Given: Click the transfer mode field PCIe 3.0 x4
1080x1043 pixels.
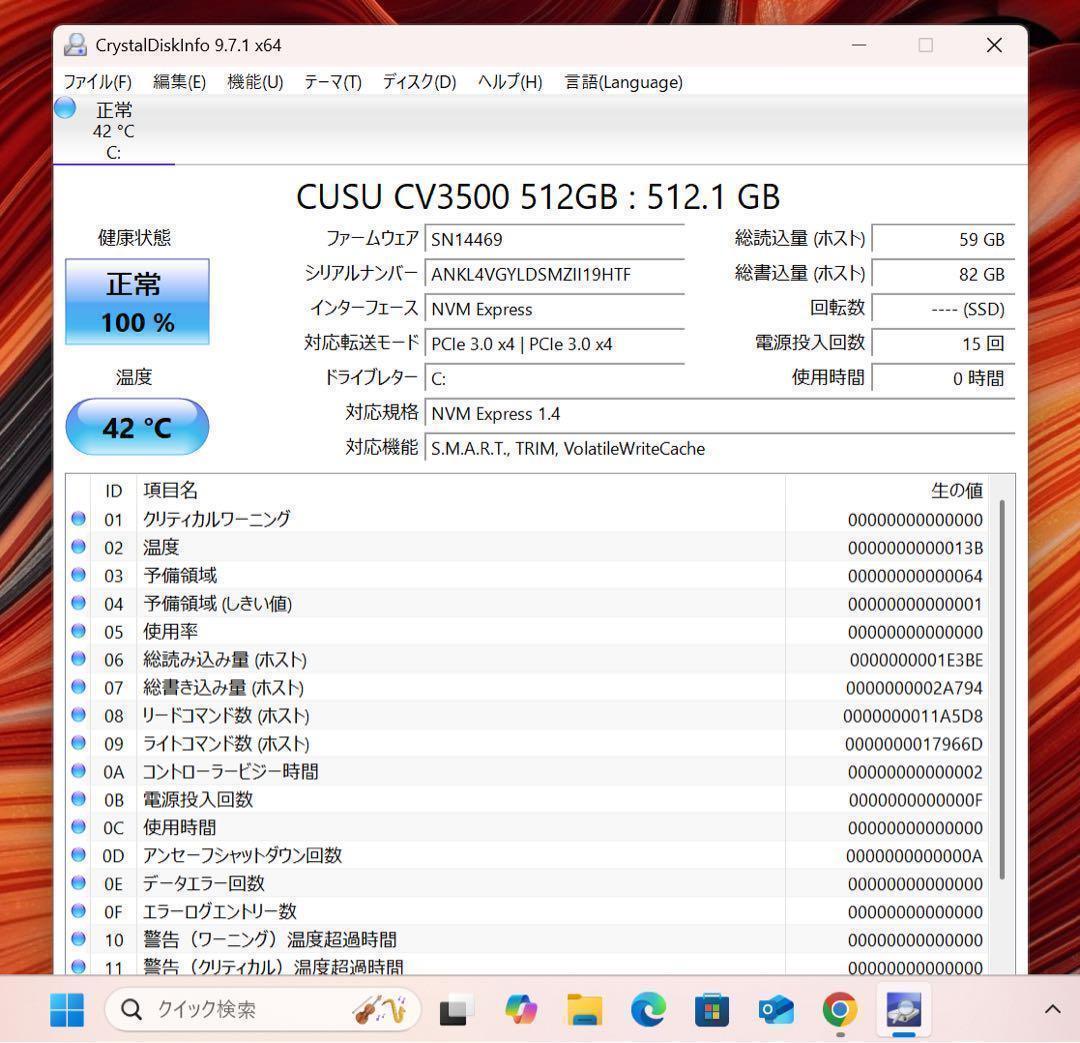Looking at the screenshot, I should 554,344.
